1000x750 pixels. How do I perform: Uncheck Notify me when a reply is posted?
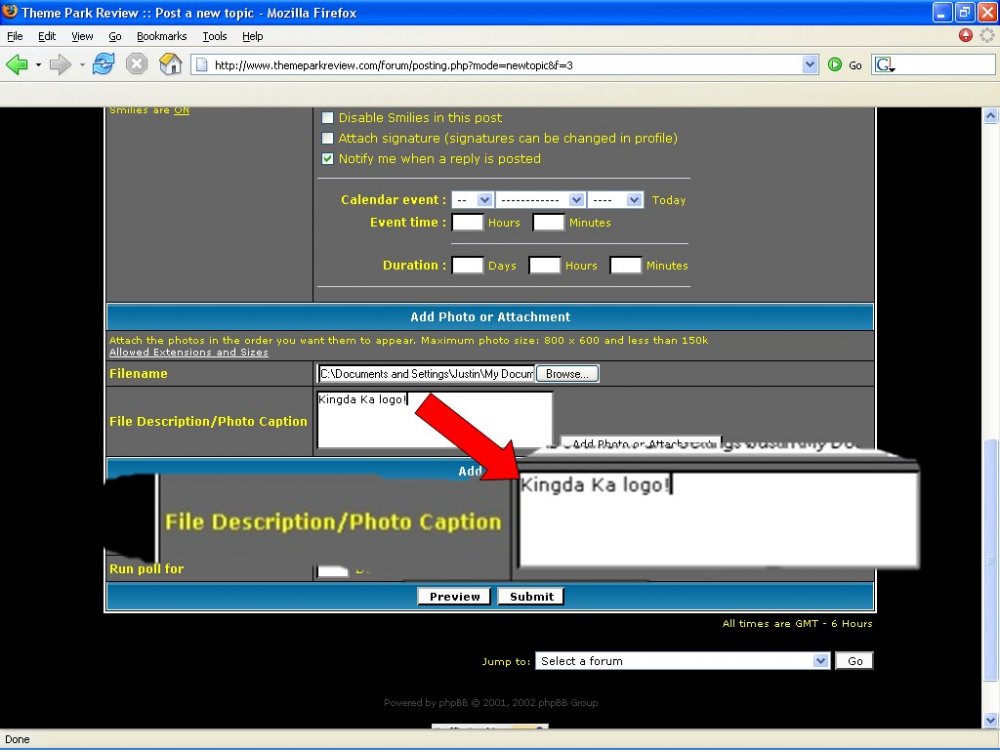tap(327, 159)
